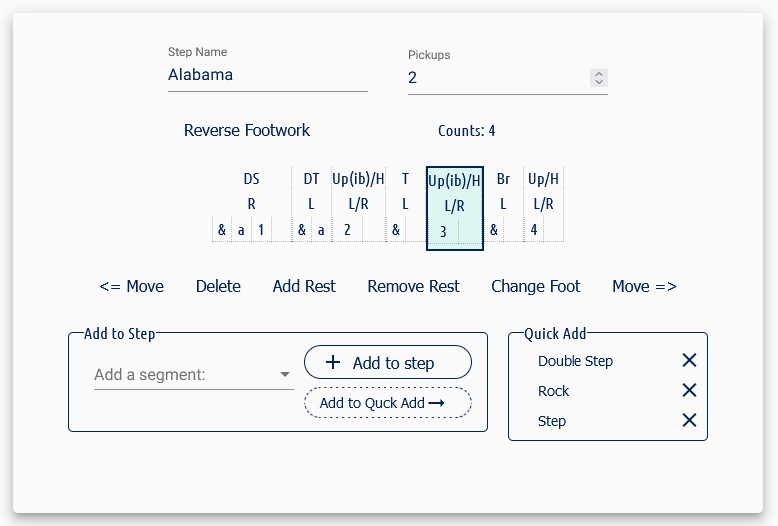Open the Add a segment dropdown
This screenshot has height=526, width=778.
[x=193, y=375]
